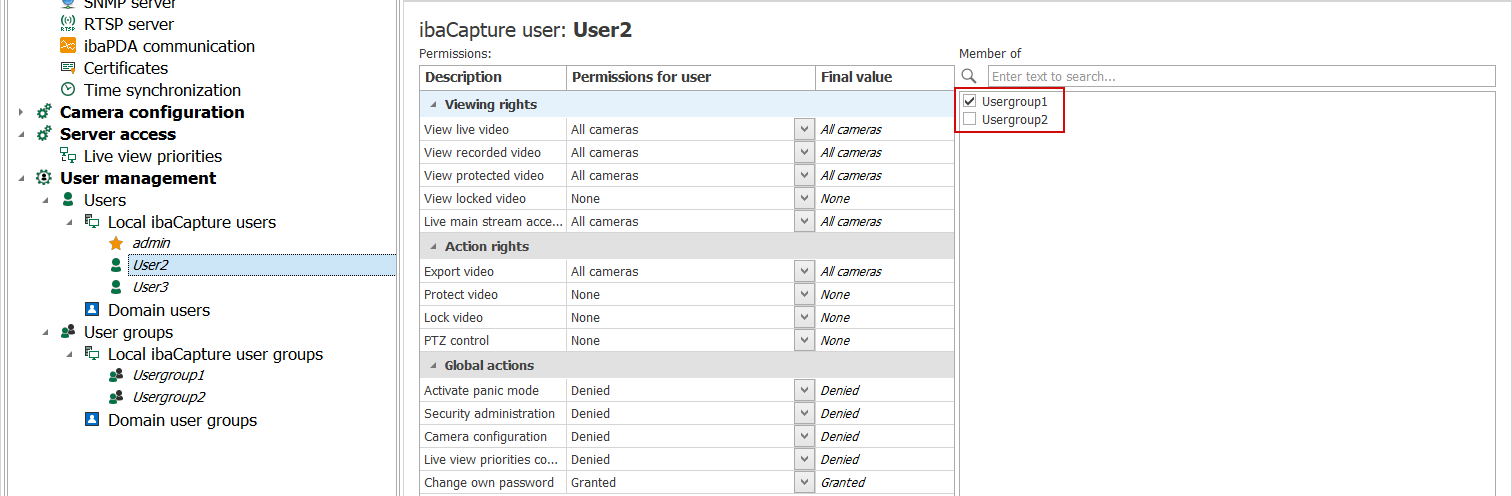1512x496 pixels.
Task: Click the User management gear icon
Action: (44, 178)
